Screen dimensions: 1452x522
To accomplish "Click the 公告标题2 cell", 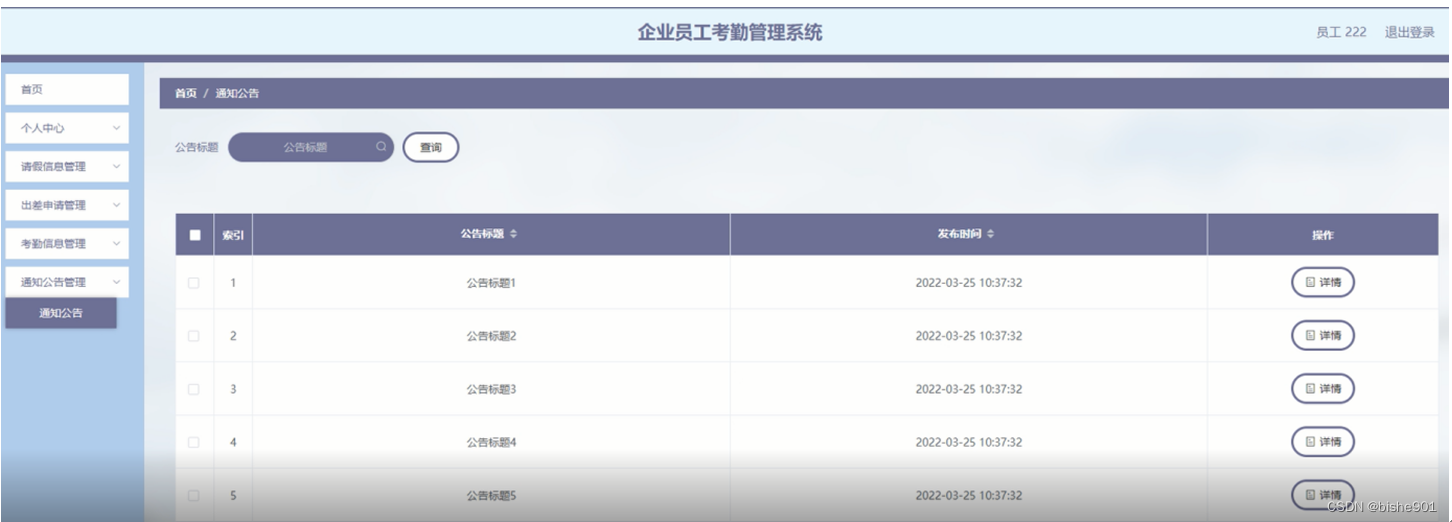I will tap(491, 336).
